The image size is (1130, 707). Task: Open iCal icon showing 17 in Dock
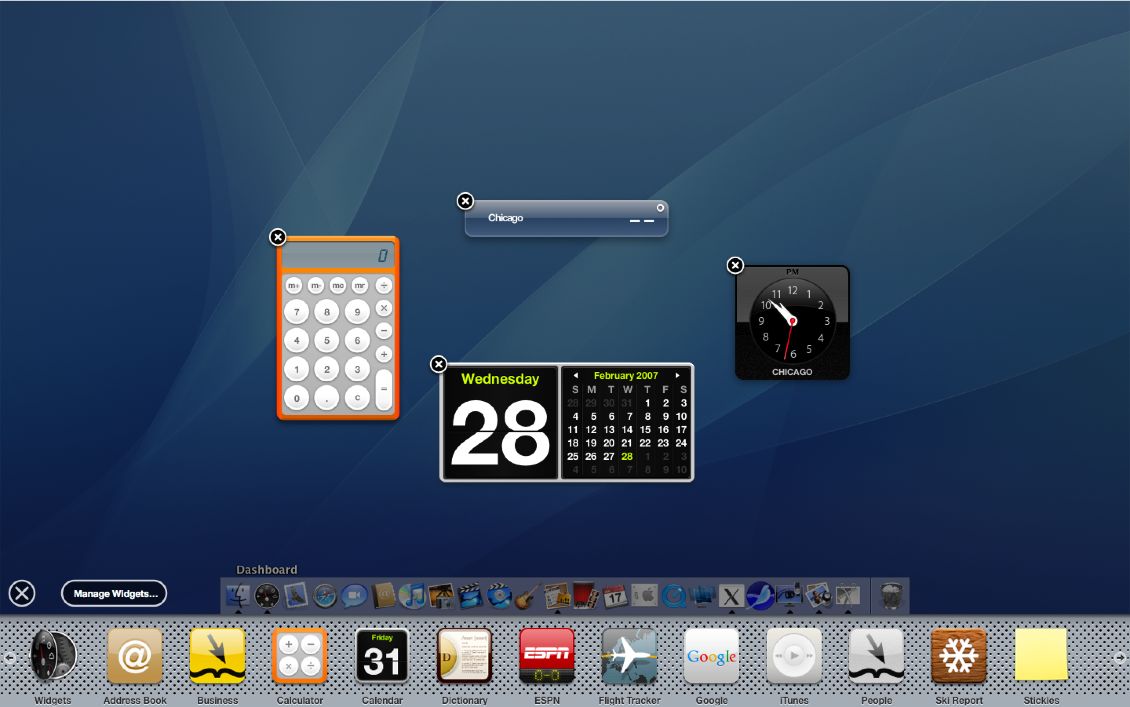(x=615, y=596)
